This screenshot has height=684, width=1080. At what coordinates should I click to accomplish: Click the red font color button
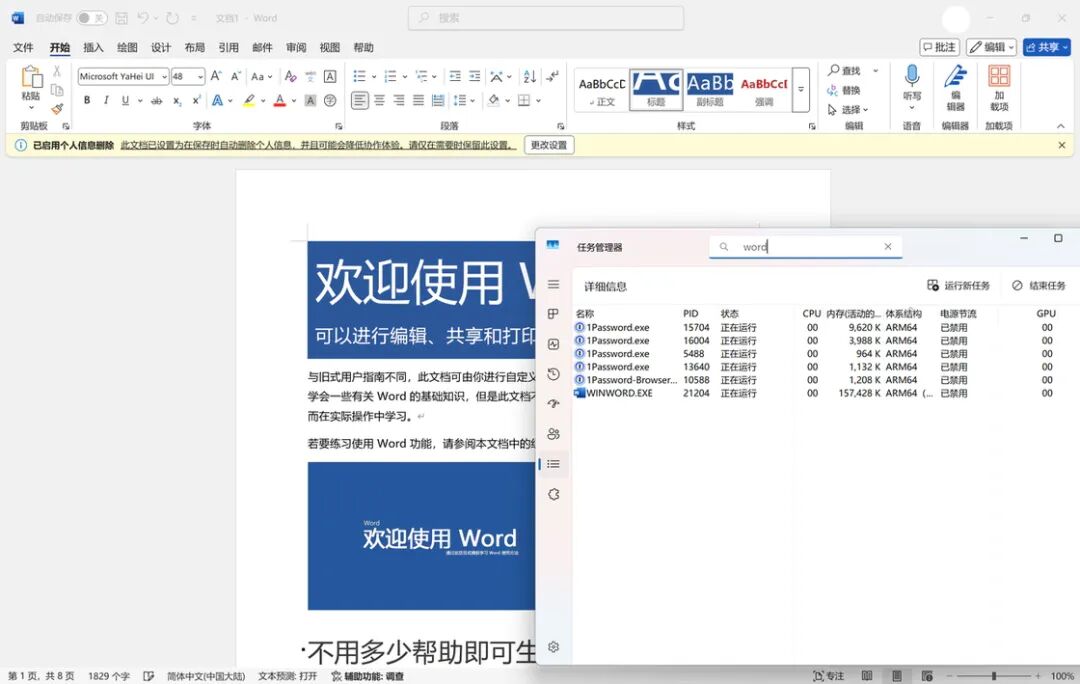pyautogui.click(x=280, y=101)
